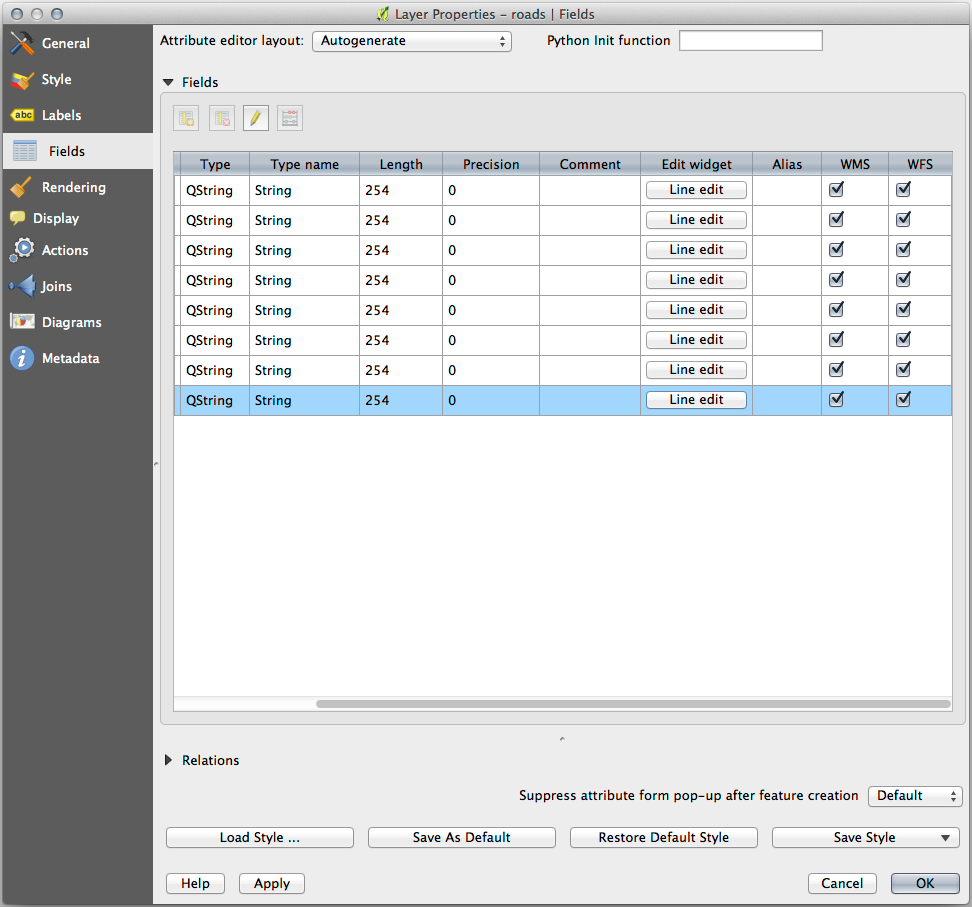Click the Delete column toolbar icon
The height and width of the screenshot is (907, 972).
click(x=222, y=119)
